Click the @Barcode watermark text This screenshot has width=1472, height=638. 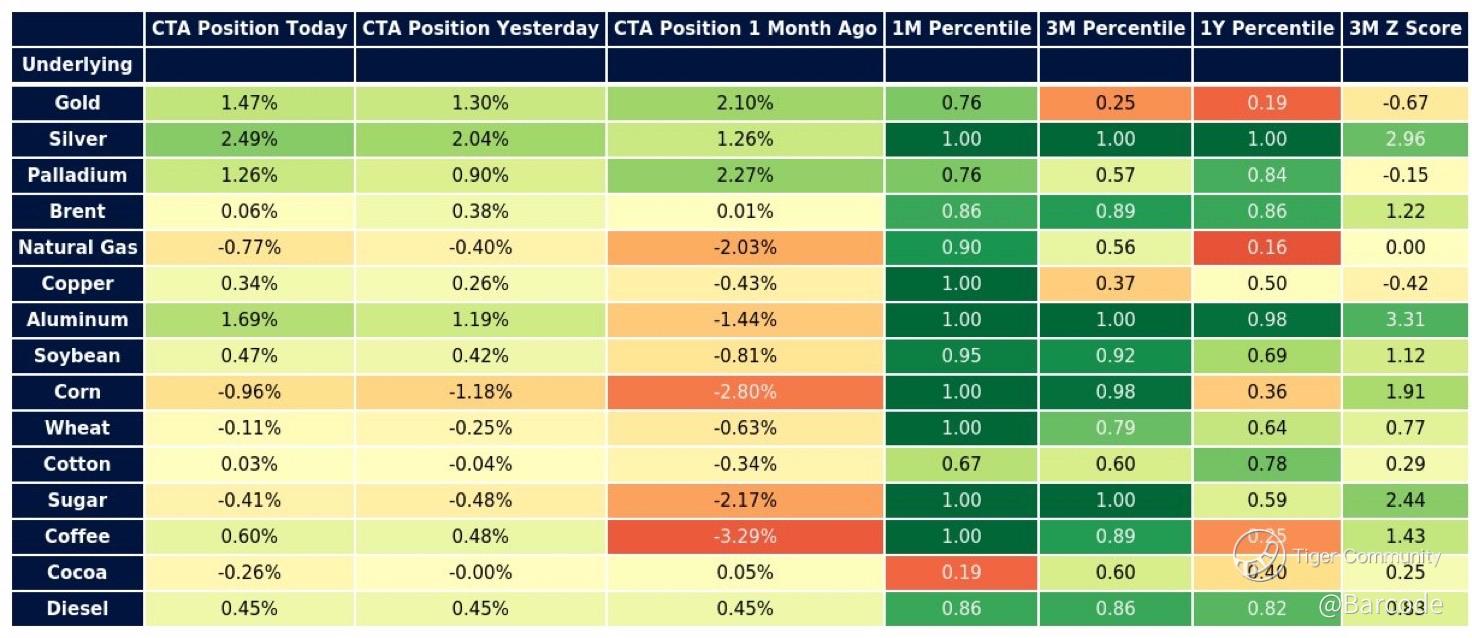(1380, 604)
